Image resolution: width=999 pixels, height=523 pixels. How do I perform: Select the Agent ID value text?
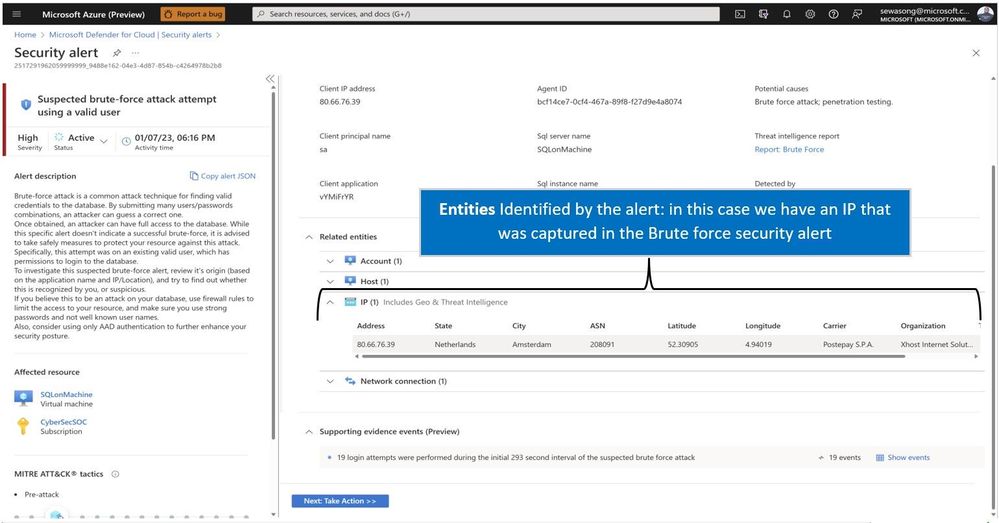click(609, 101)
